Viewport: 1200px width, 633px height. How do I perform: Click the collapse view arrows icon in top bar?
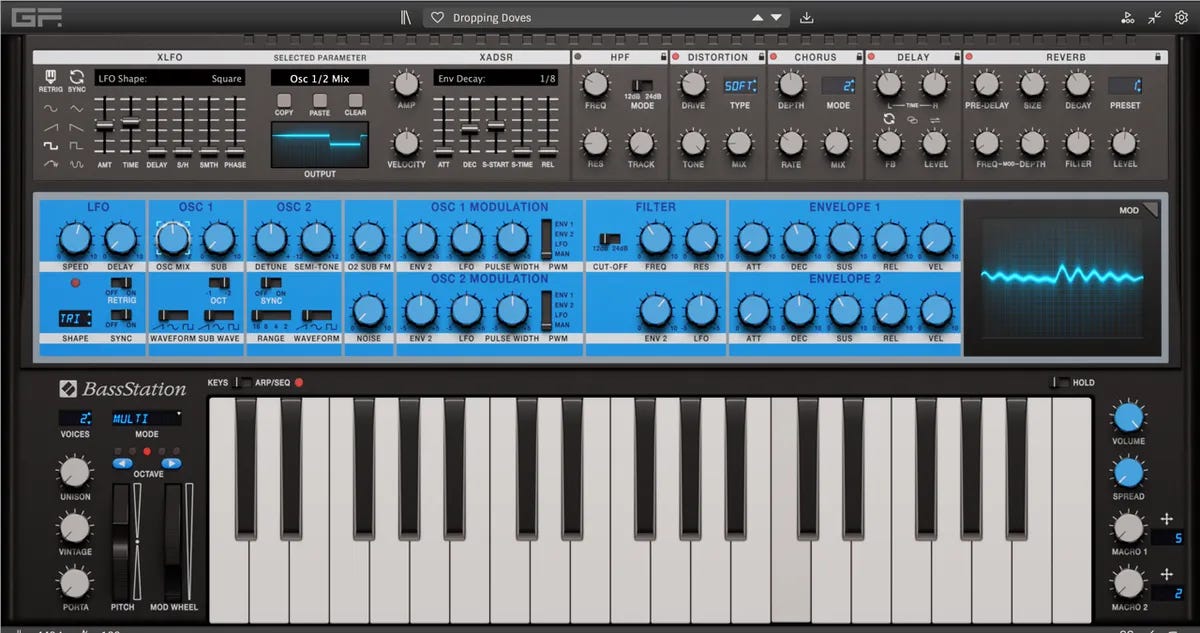[1154, 17]
